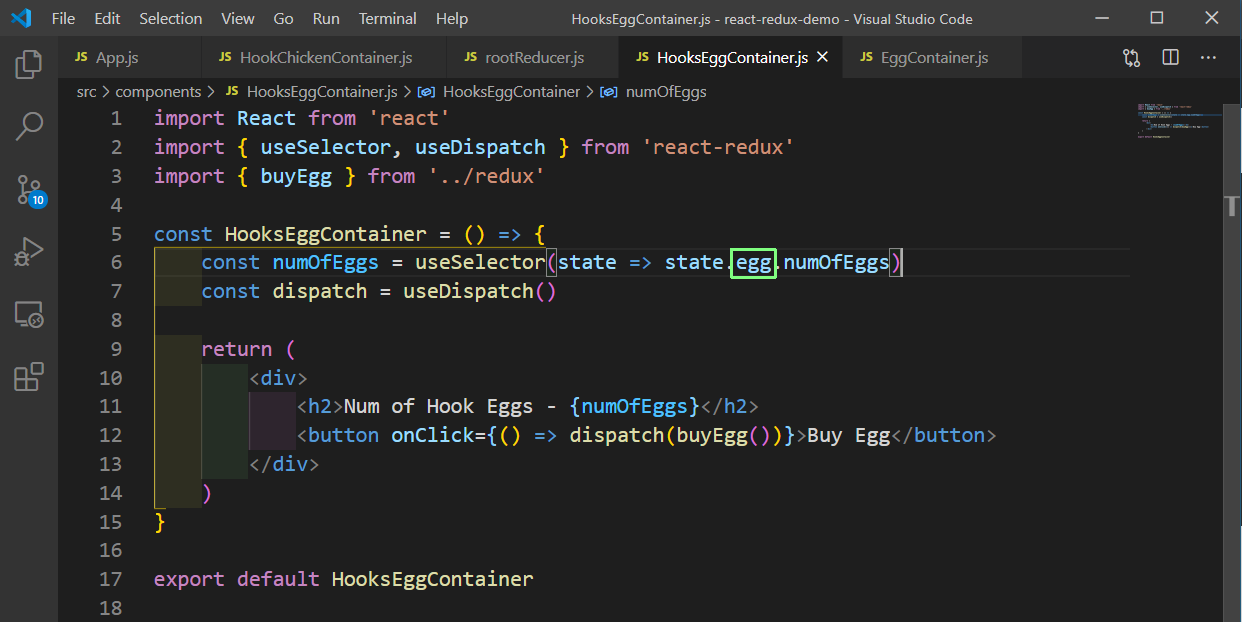Click line number 5 in gutter

tap(116, 234)
